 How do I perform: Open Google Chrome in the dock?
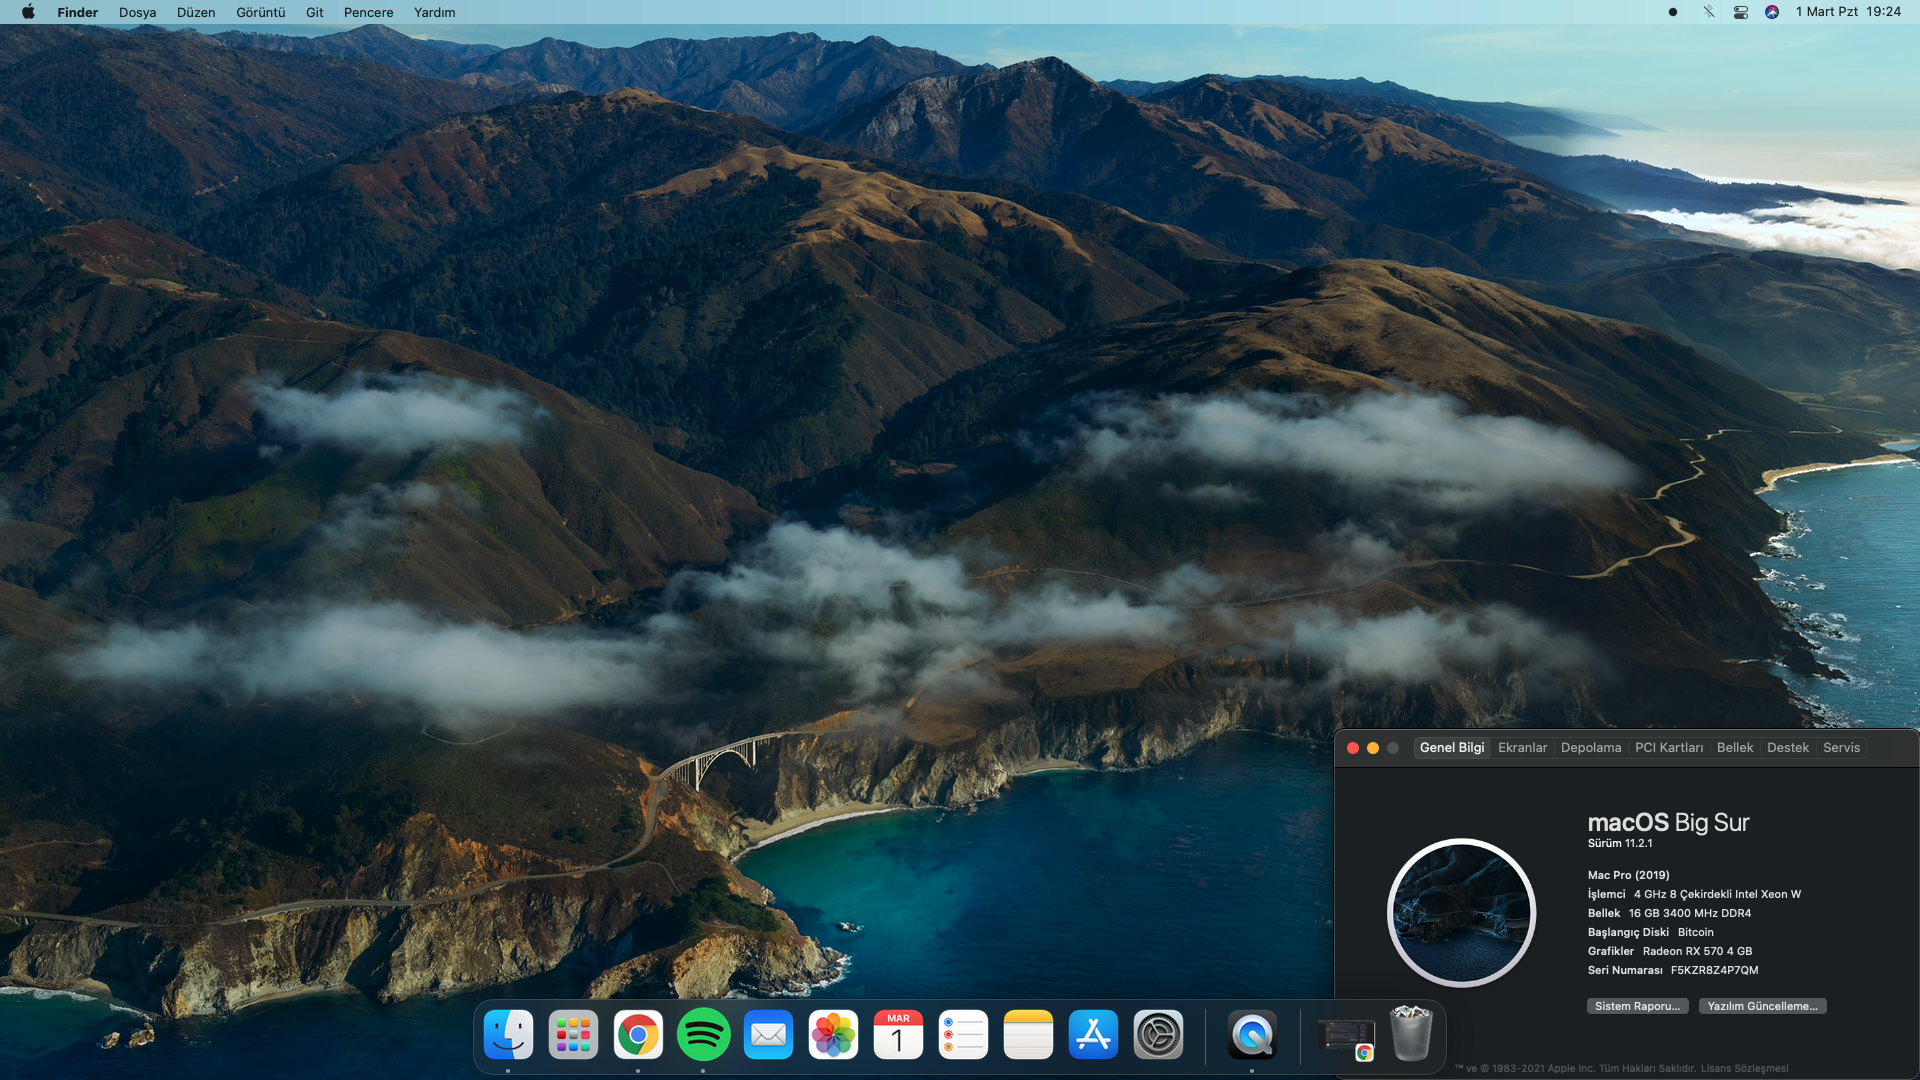(638, 1034)
